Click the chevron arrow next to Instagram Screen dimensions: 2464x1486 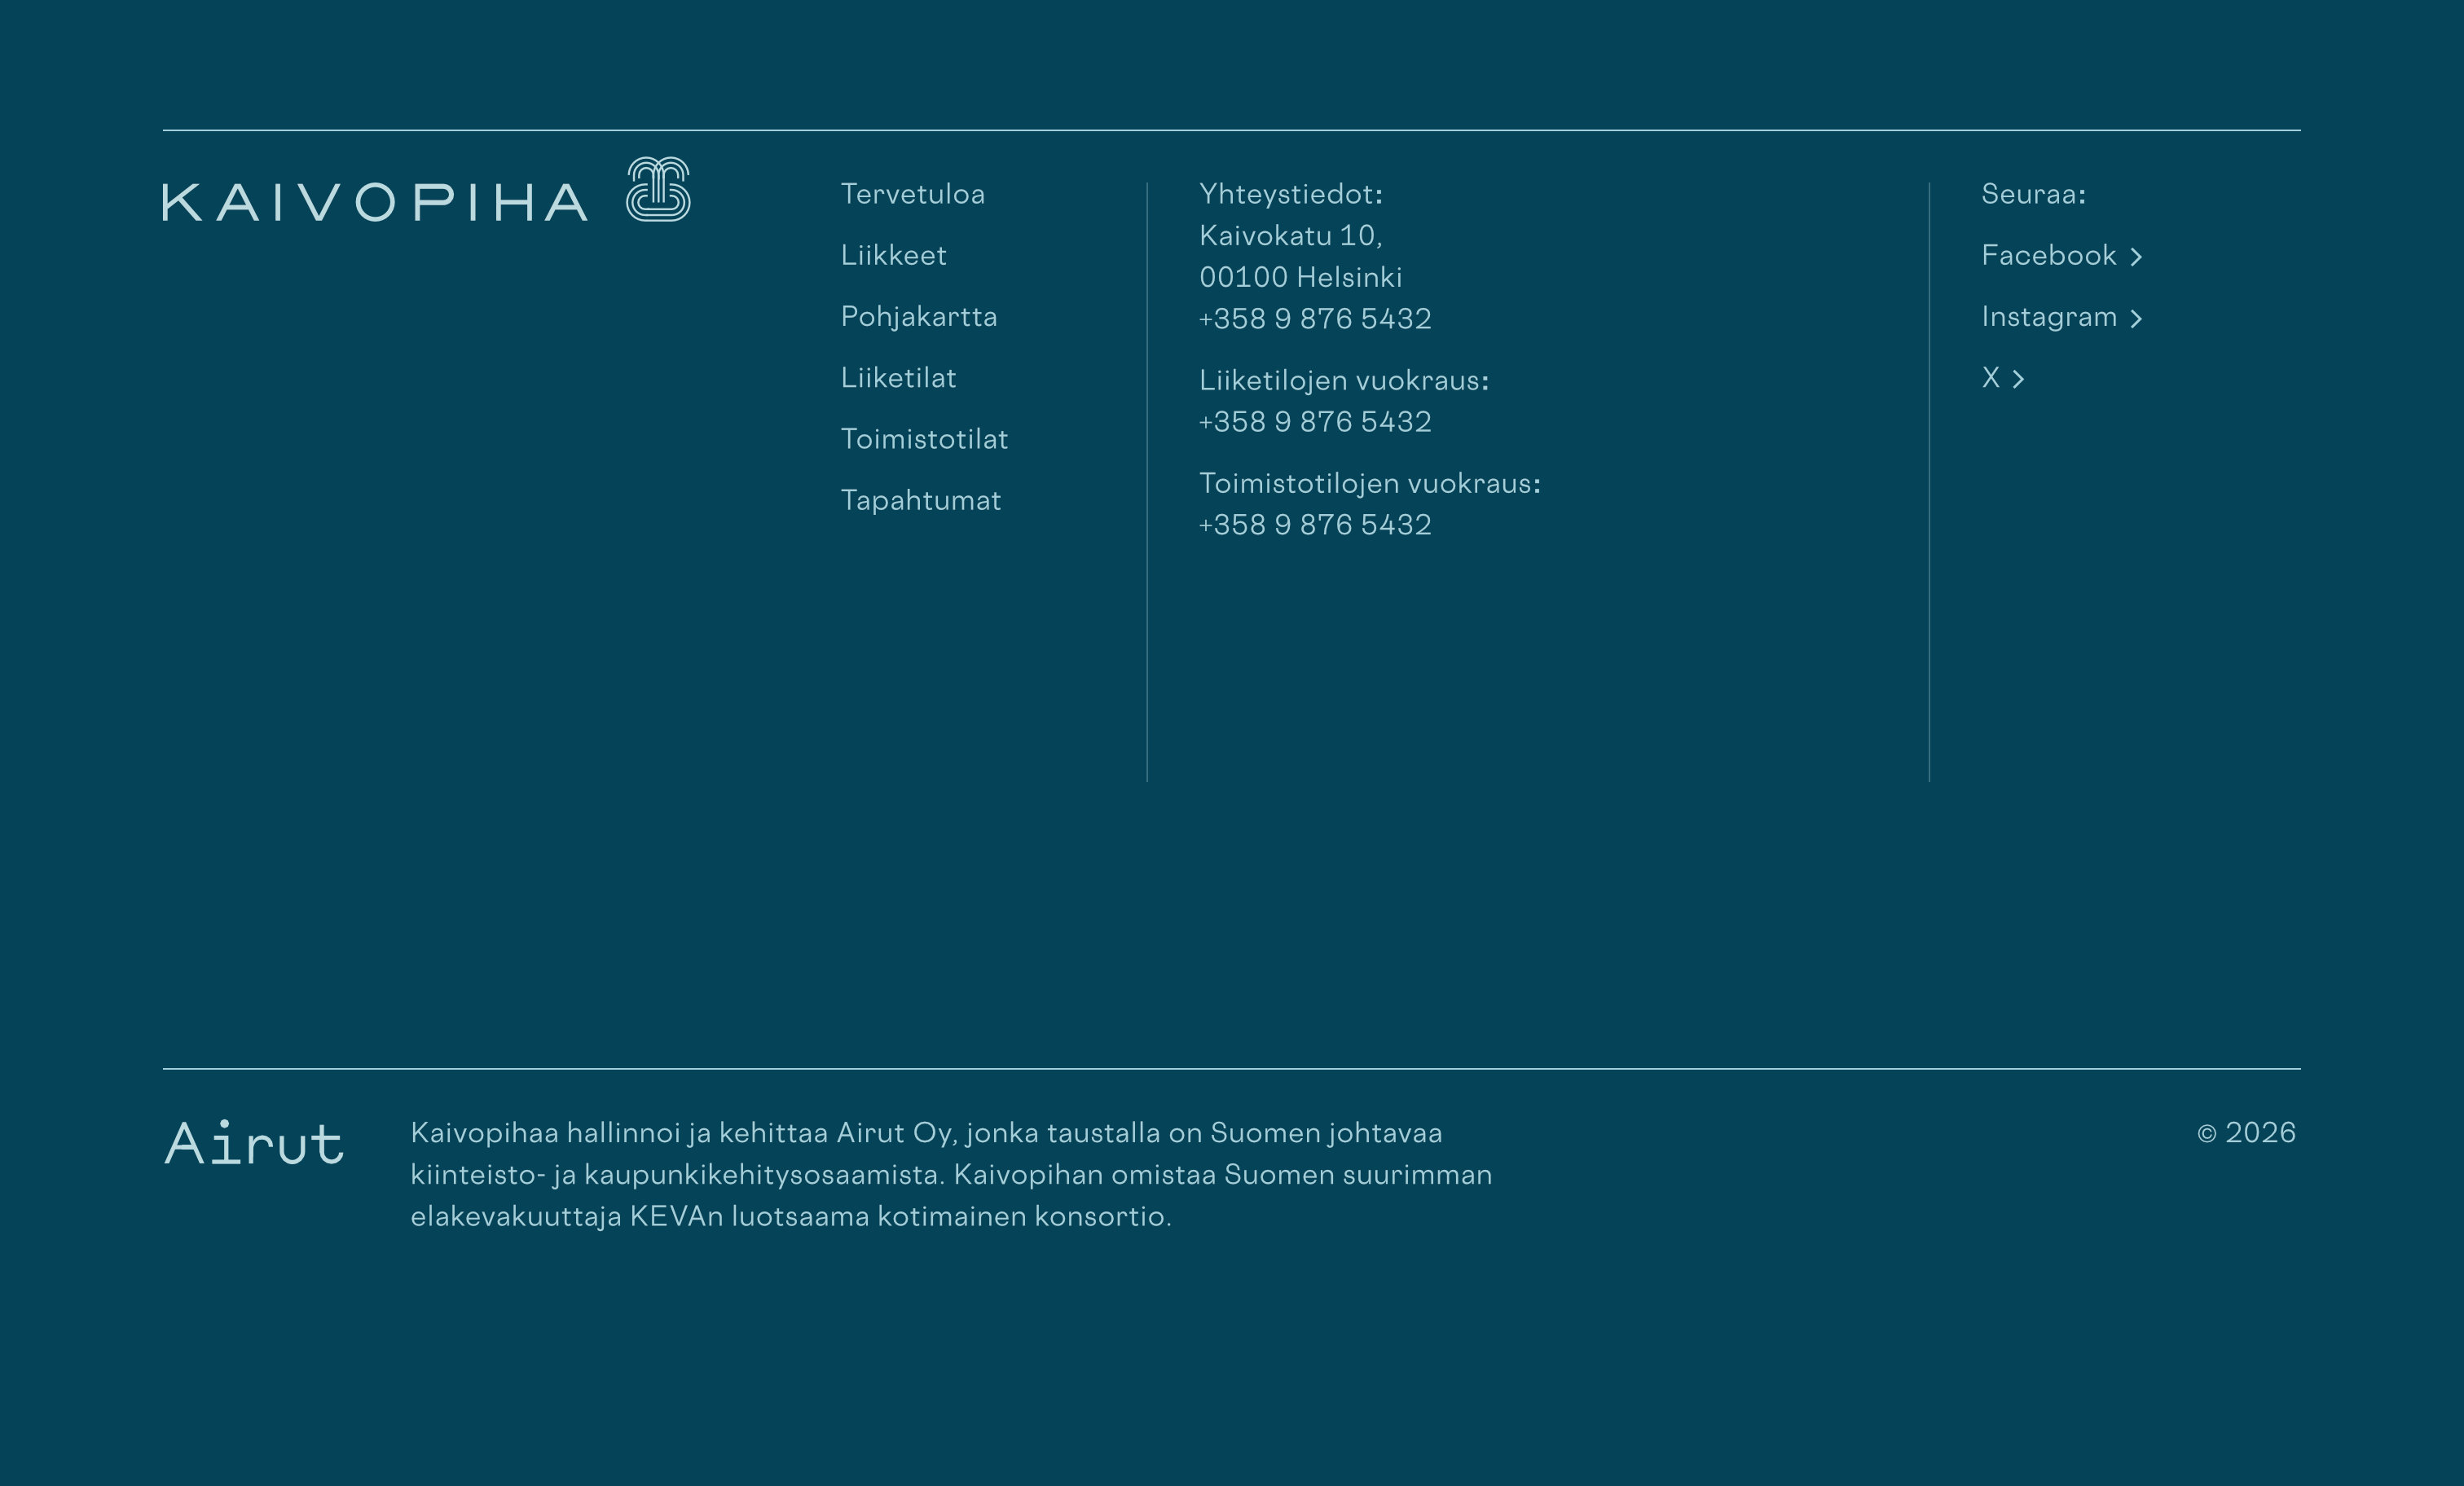(2136, 318)
